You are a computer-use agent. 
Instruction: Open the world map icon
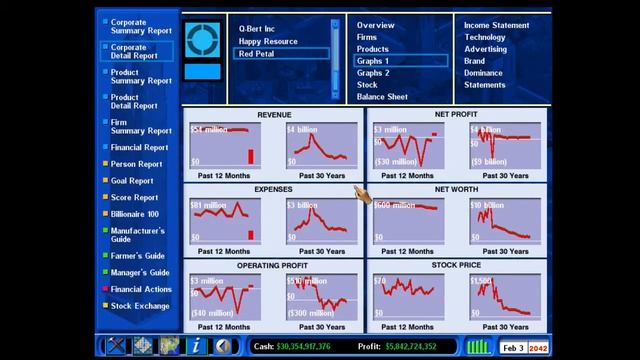pos(169,346)
